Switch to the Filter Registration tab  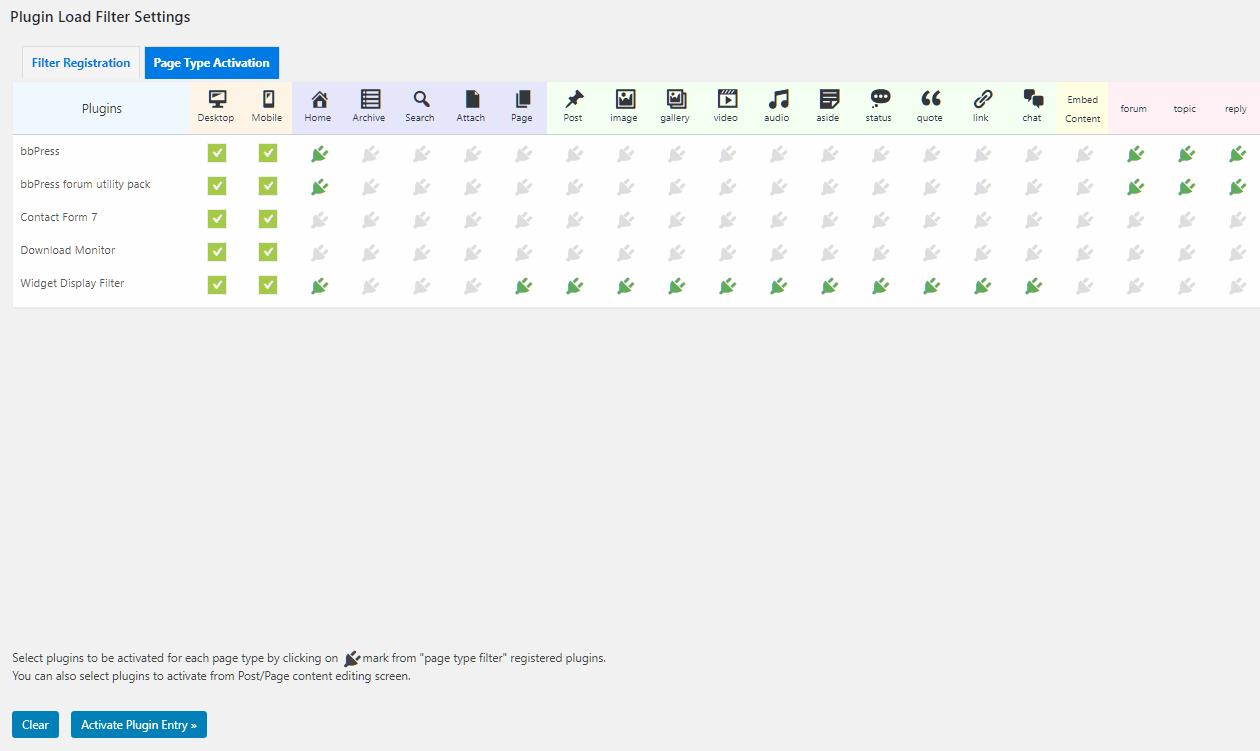click(80, 62)
